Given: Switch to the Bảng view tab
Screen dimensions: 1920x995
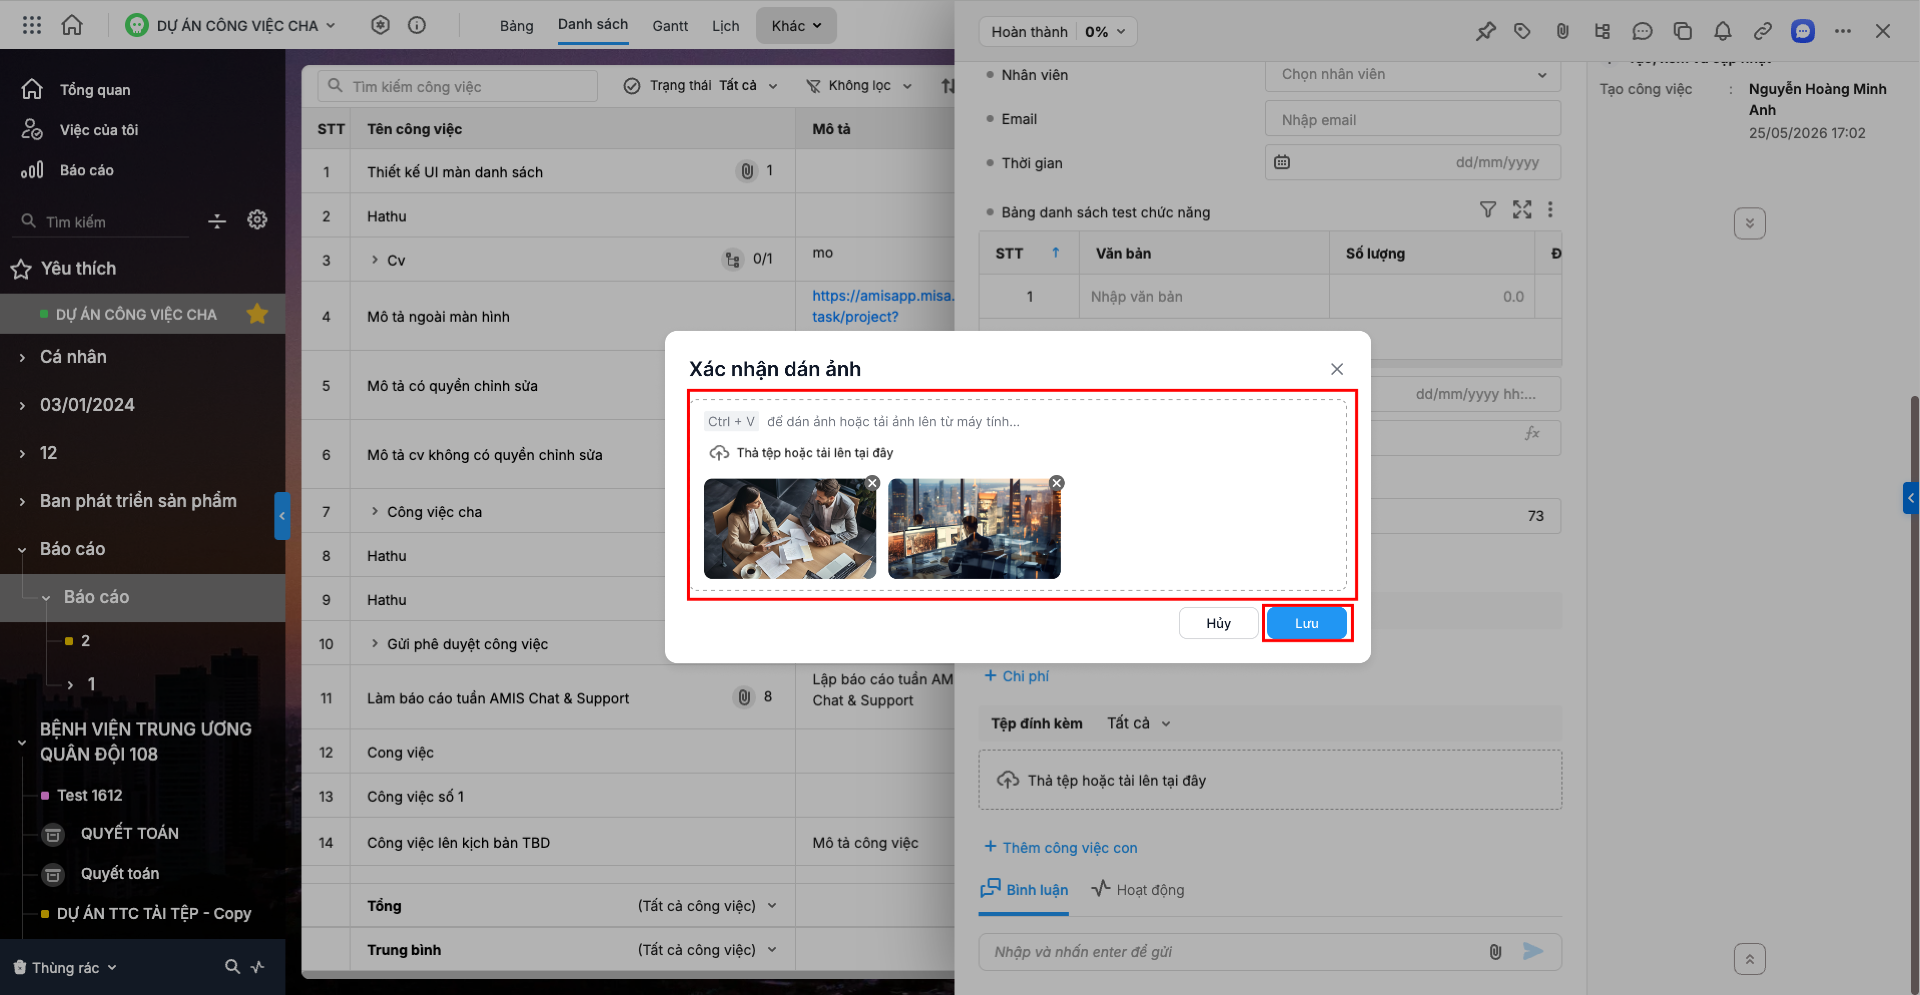Looking at the screenshot, I should pos(516,26).
